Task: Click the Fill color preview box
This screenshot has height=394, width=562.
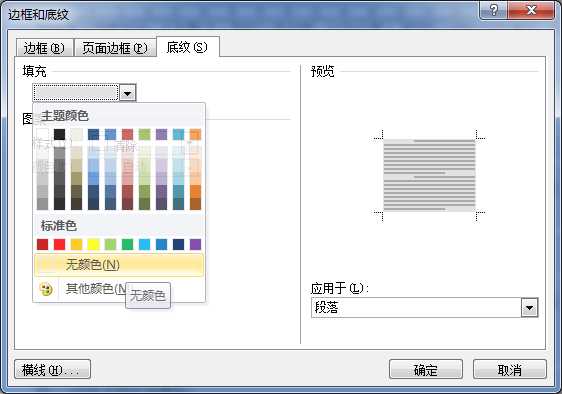Action: 76,93
